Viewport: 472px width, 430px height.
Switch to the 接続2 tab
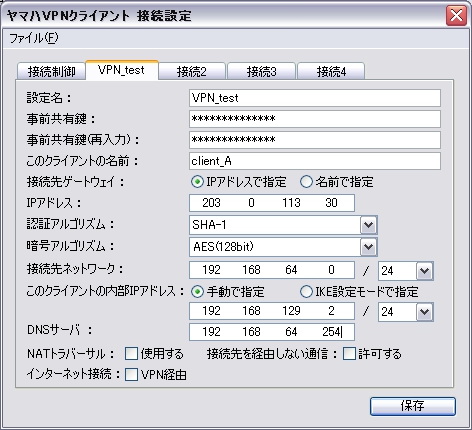tap(192, 71)
